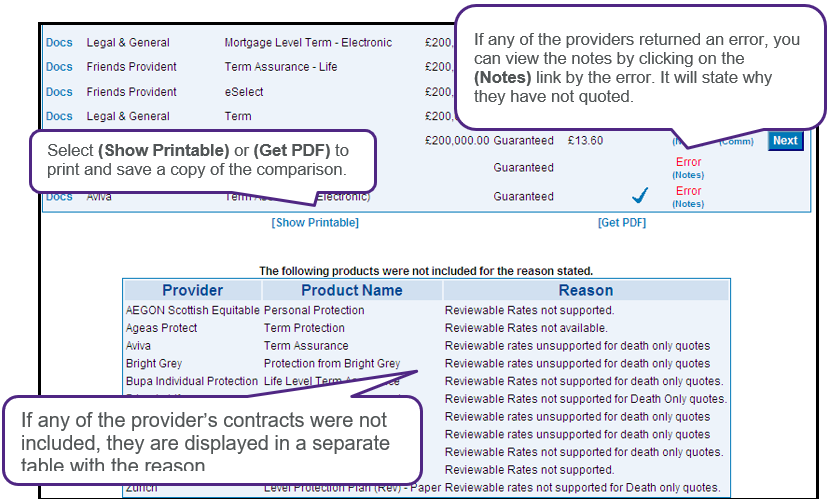830x501 pixels.
Task: Click the Term Assurance product name cell
Action: 306,346
